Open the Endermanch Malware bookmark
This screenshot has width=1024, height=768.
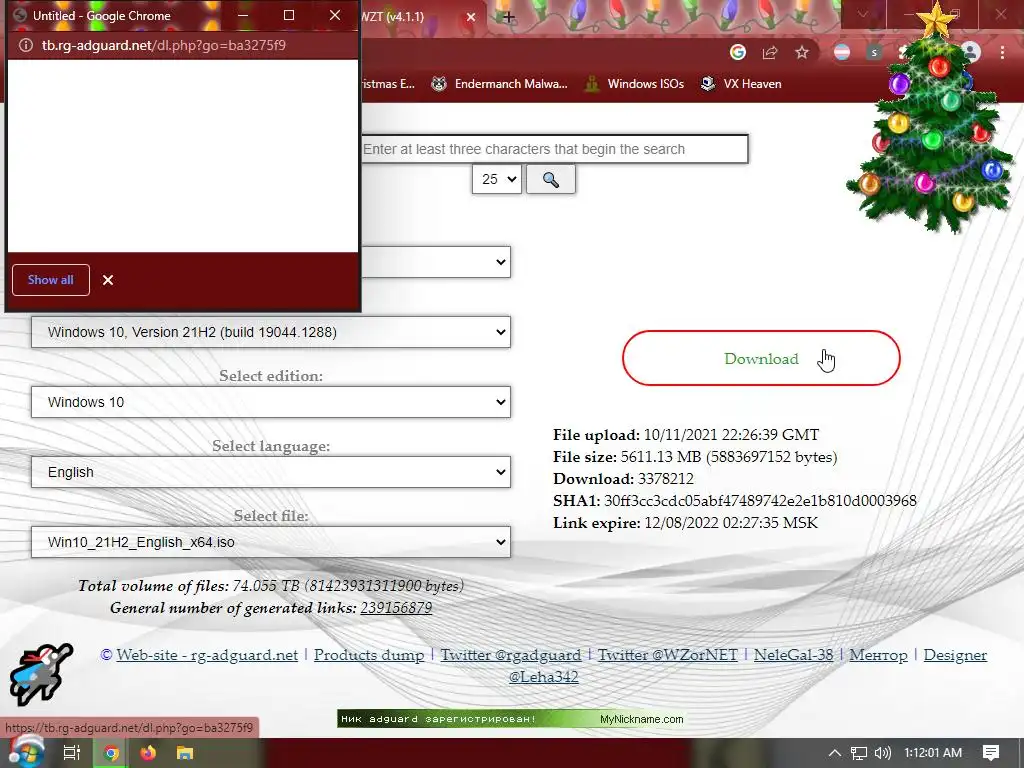[500, 84]
